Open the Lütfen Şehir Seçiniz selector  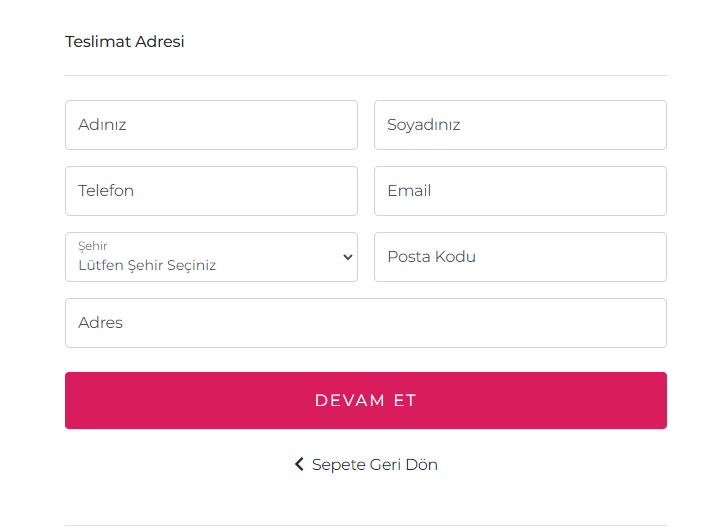click(x=200, y=265)
